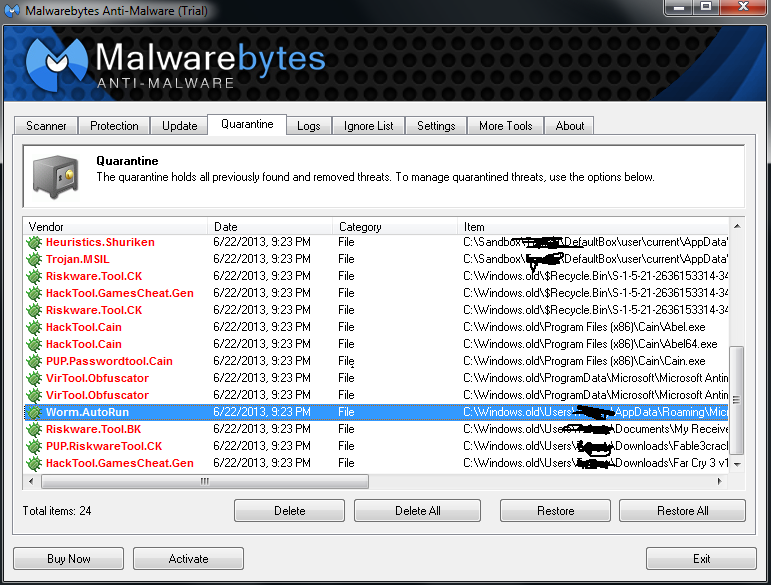The height and width of the screenshot is (585, 771).
Task: Click the Far Cry 3 item path
Action: (x=595, y=463)
